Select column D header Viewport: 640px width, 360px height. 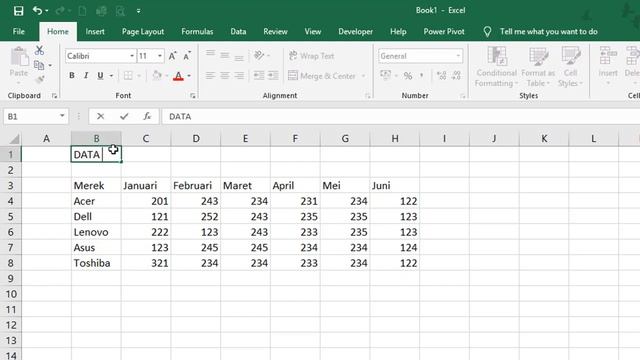[x=196, y=139]
